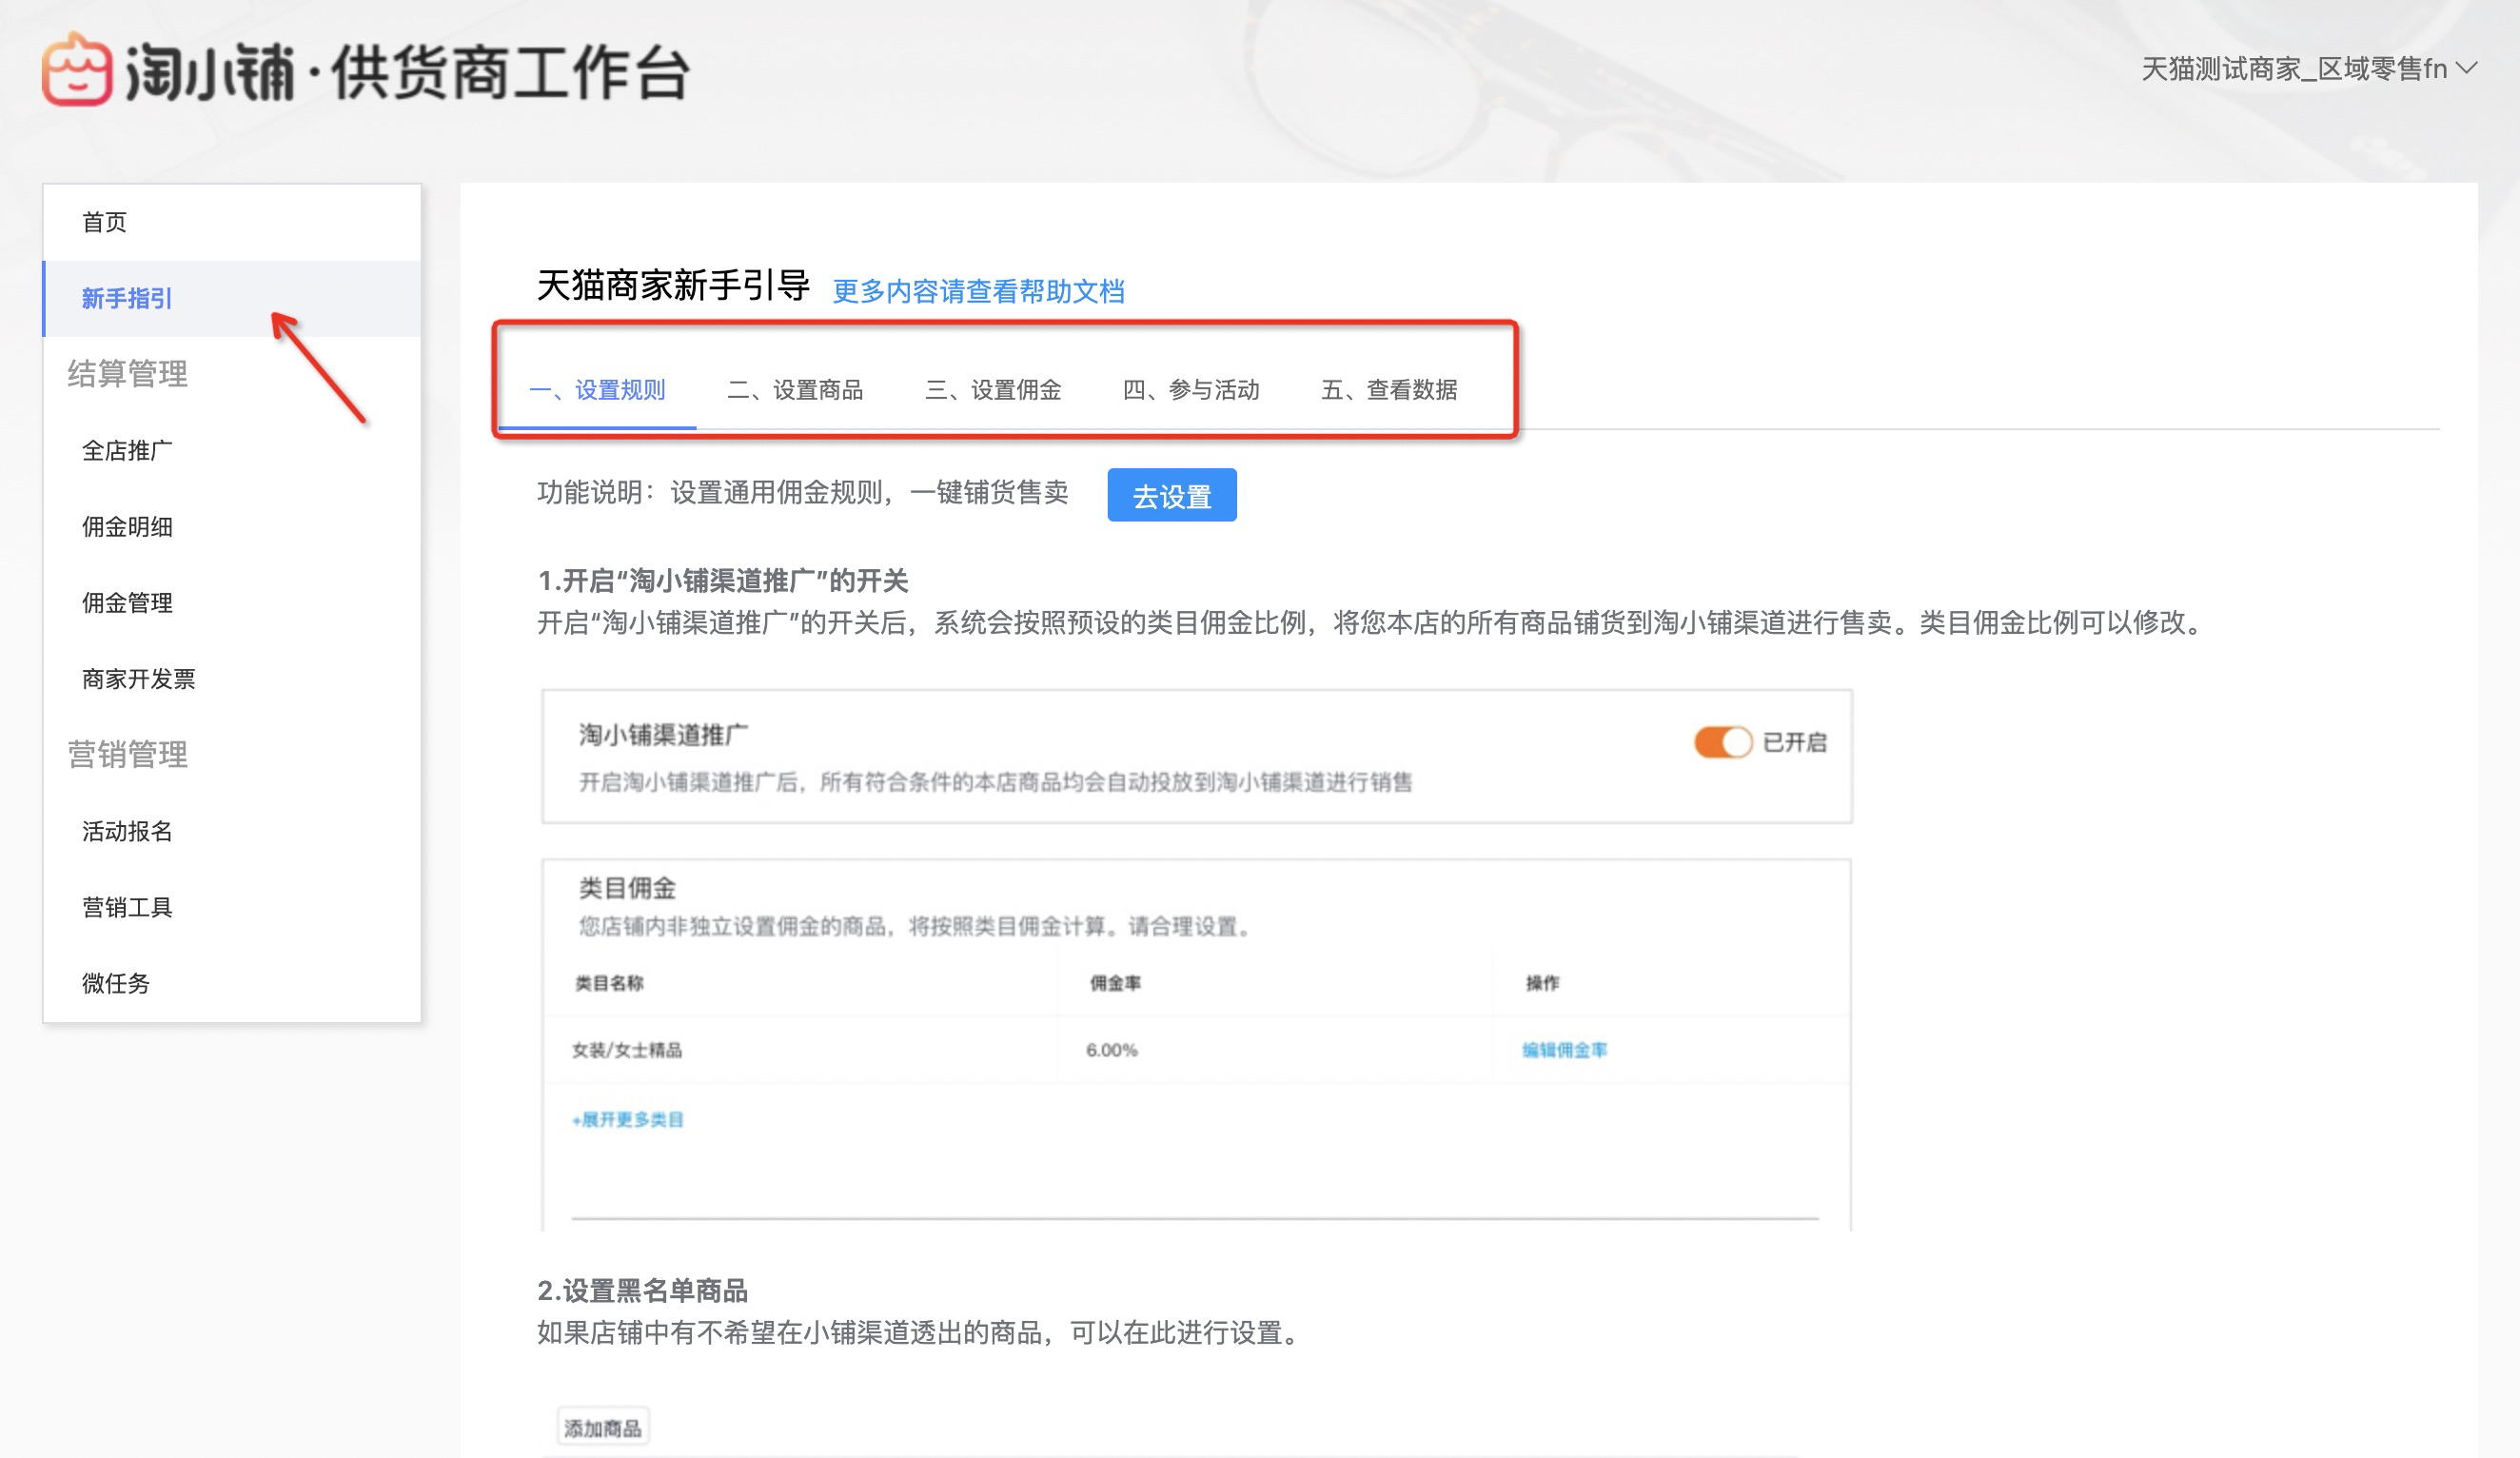2520x1458 pixels.
Task: Click the 类目佣金 section title
Action: [x=627, y=887]
